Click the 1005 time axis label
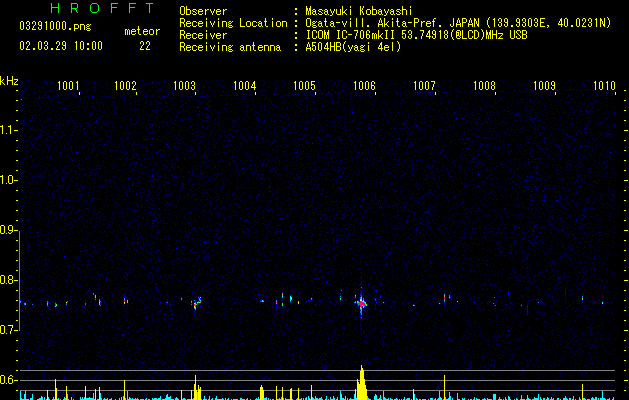Image resolution: width=629 pixels, height=400 pixels. (x=304, y=85)
